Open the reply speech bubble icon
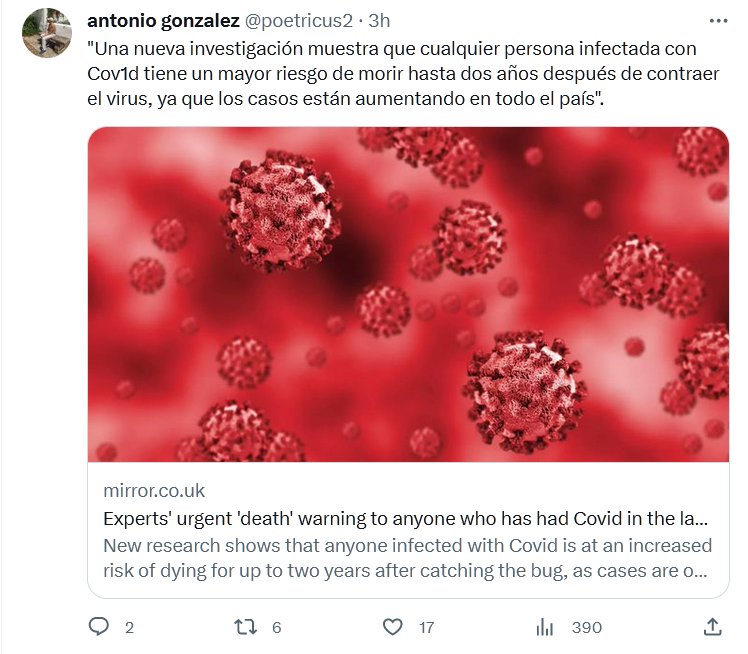The width and height of the screenshot is (748, 654). (x=99, y=627)
